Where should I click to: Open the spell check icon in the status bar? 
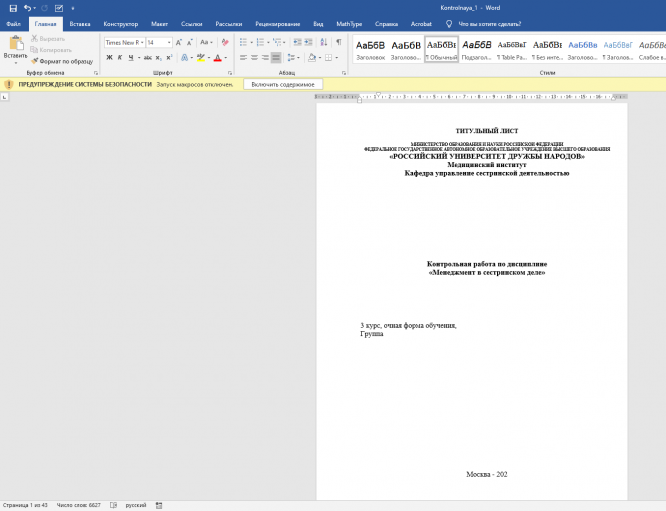click(113, 505)
